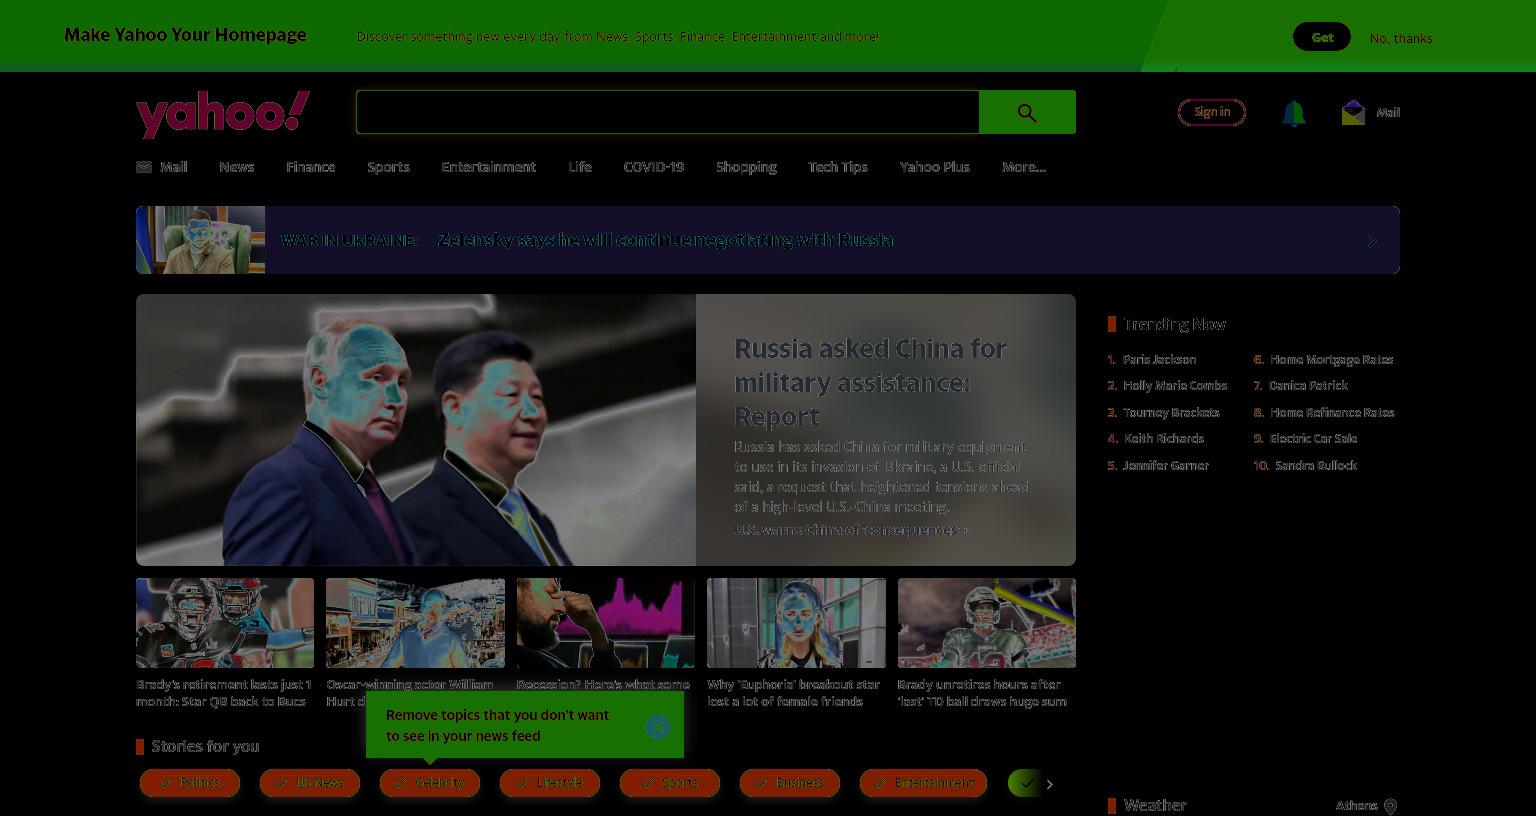The width and height of the screenshot is (1536, 816).
Task: Open Shopping in the navigation bar
Action: [746, 167]
